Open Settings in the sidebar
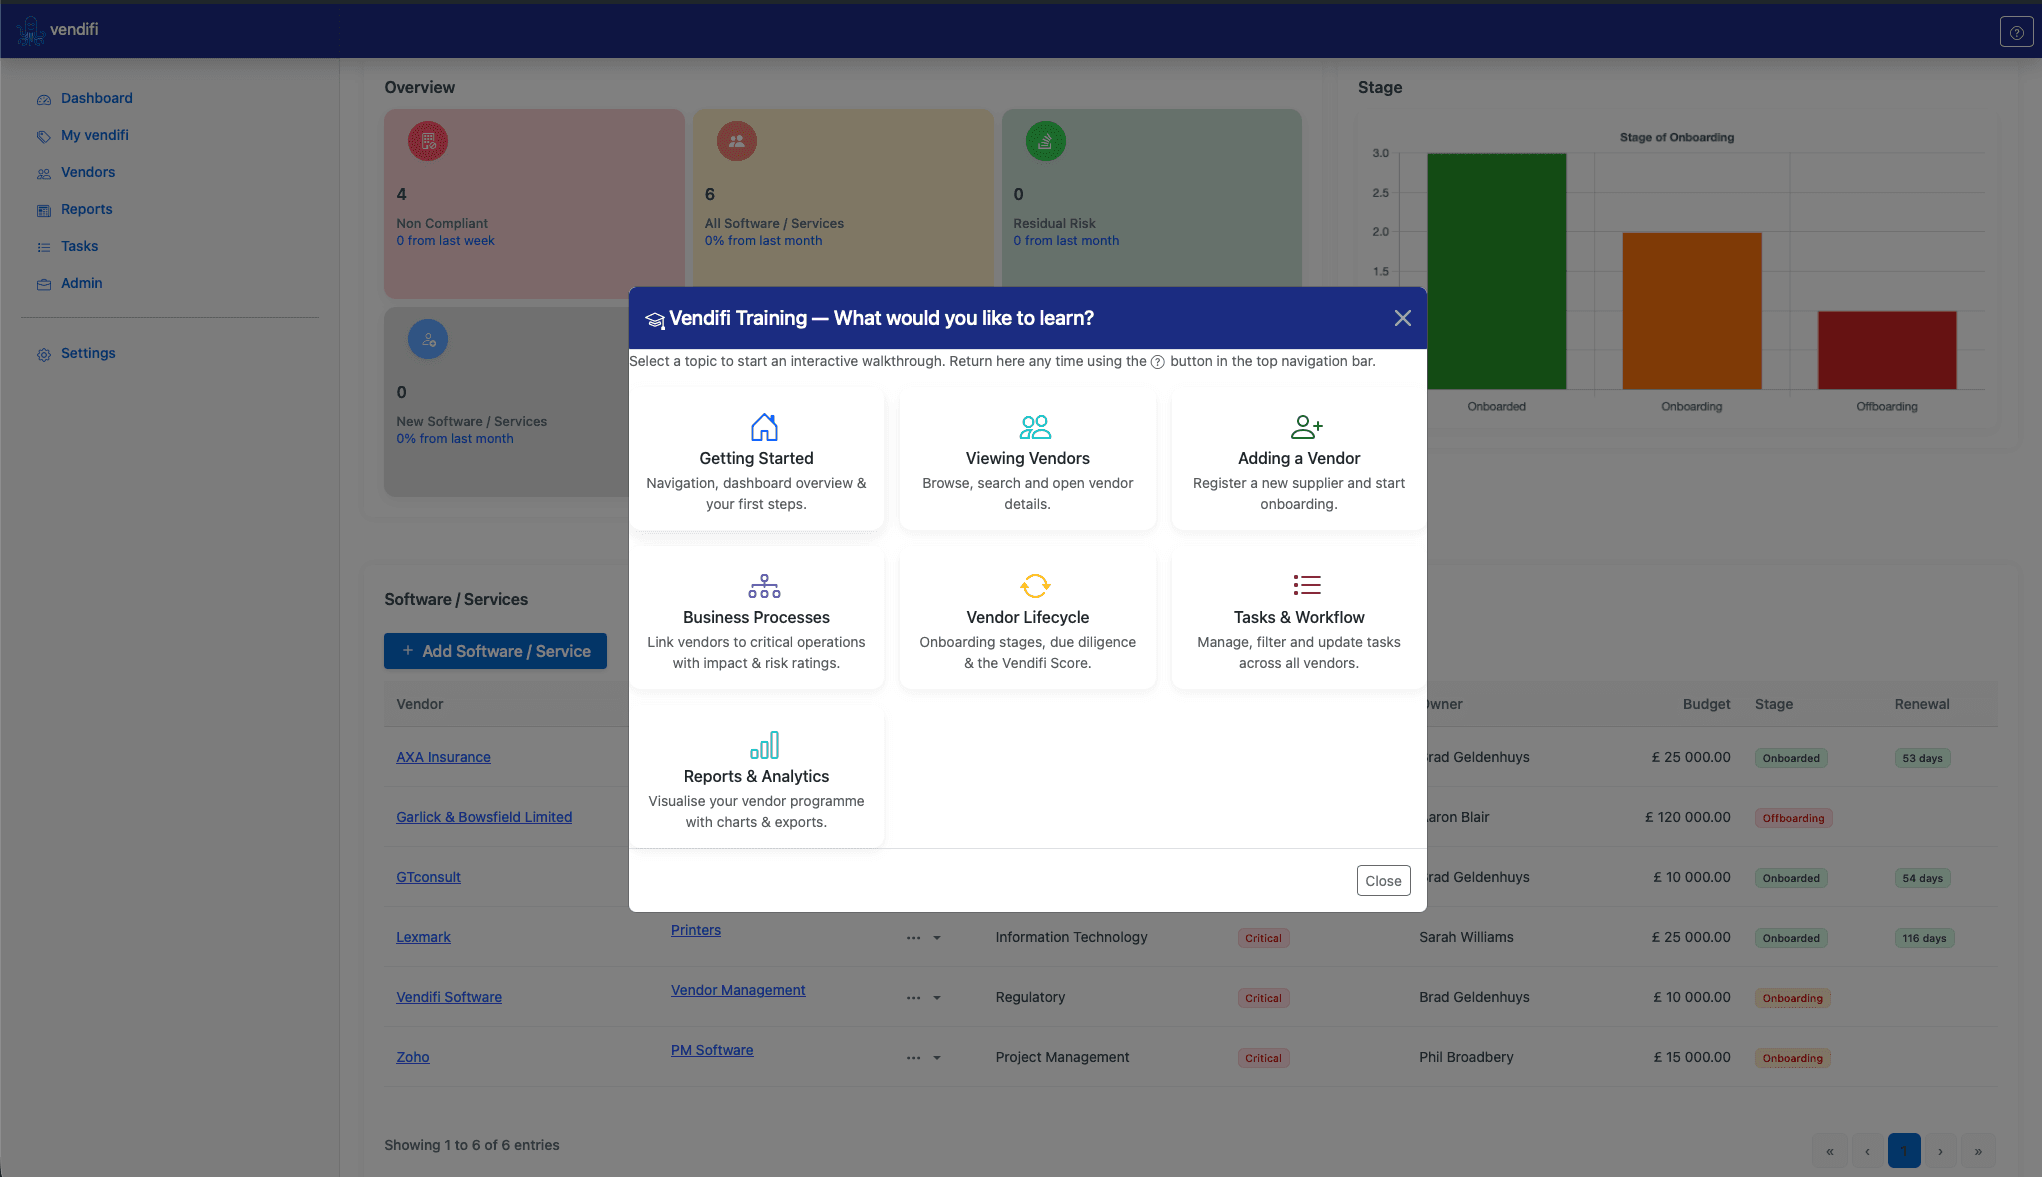The height and width of the screenshot is (1177, 2042). (x=88, y=353)
